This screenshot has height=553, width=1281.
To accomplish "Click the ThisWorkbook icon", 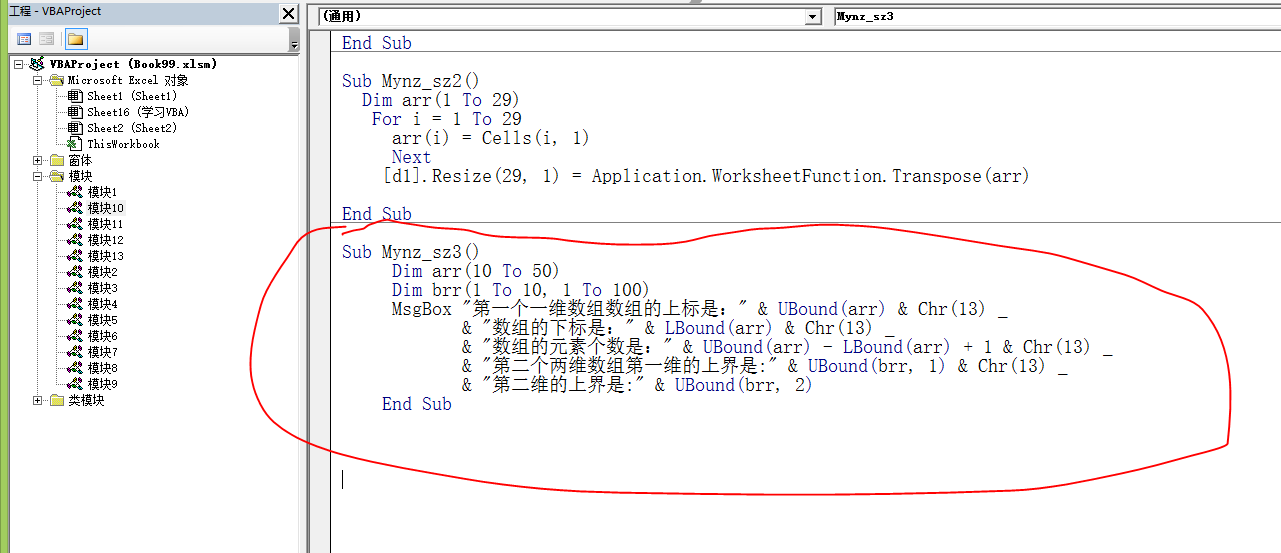I will pyautogui.click(x=76, y=144).
